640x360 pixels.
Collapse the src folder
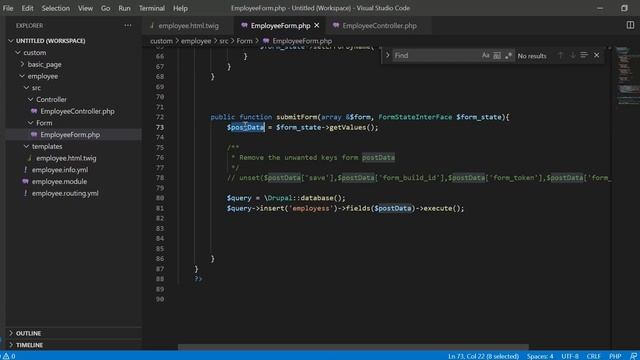click(36, 88)
